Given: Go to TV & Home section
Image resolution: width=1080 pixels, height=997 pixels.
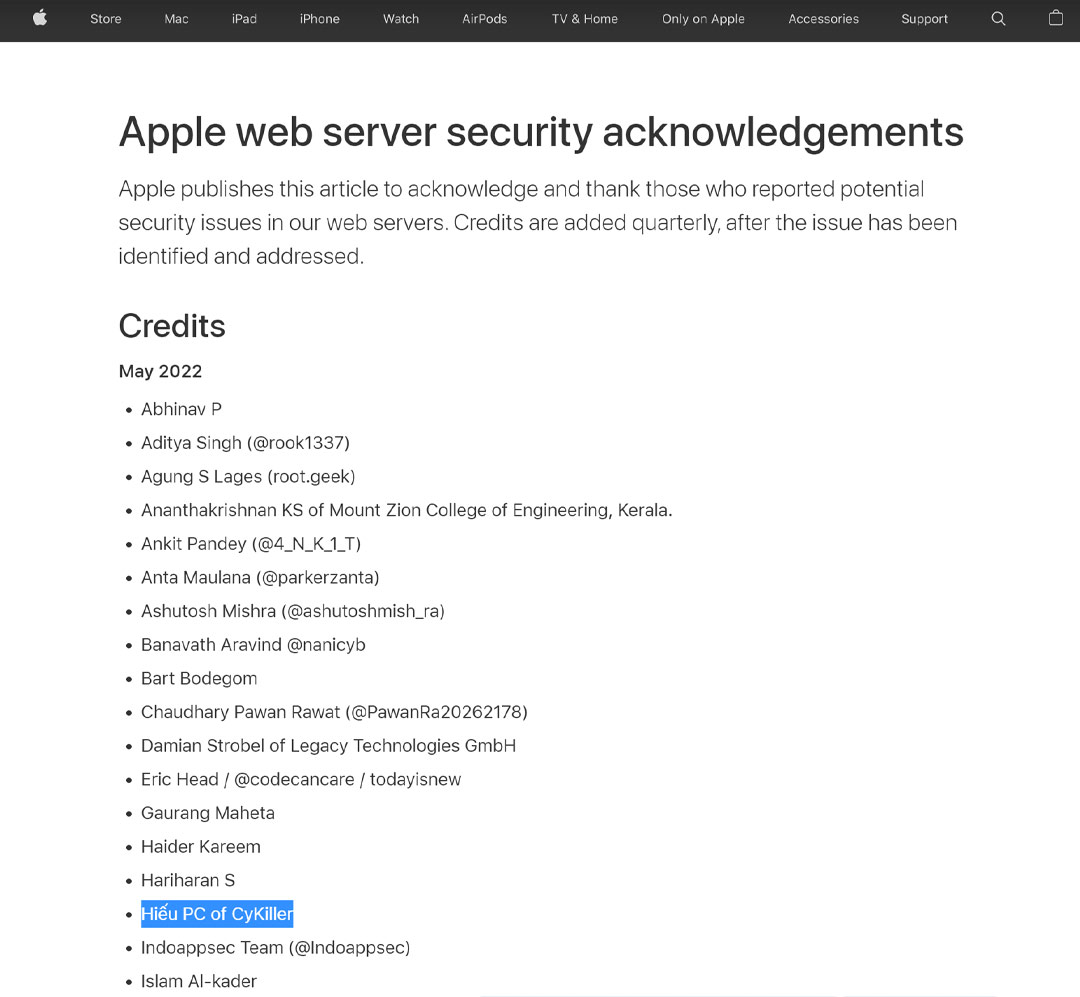Looking at the screenshot, I should pyautogui.click(x=585, y=19).
